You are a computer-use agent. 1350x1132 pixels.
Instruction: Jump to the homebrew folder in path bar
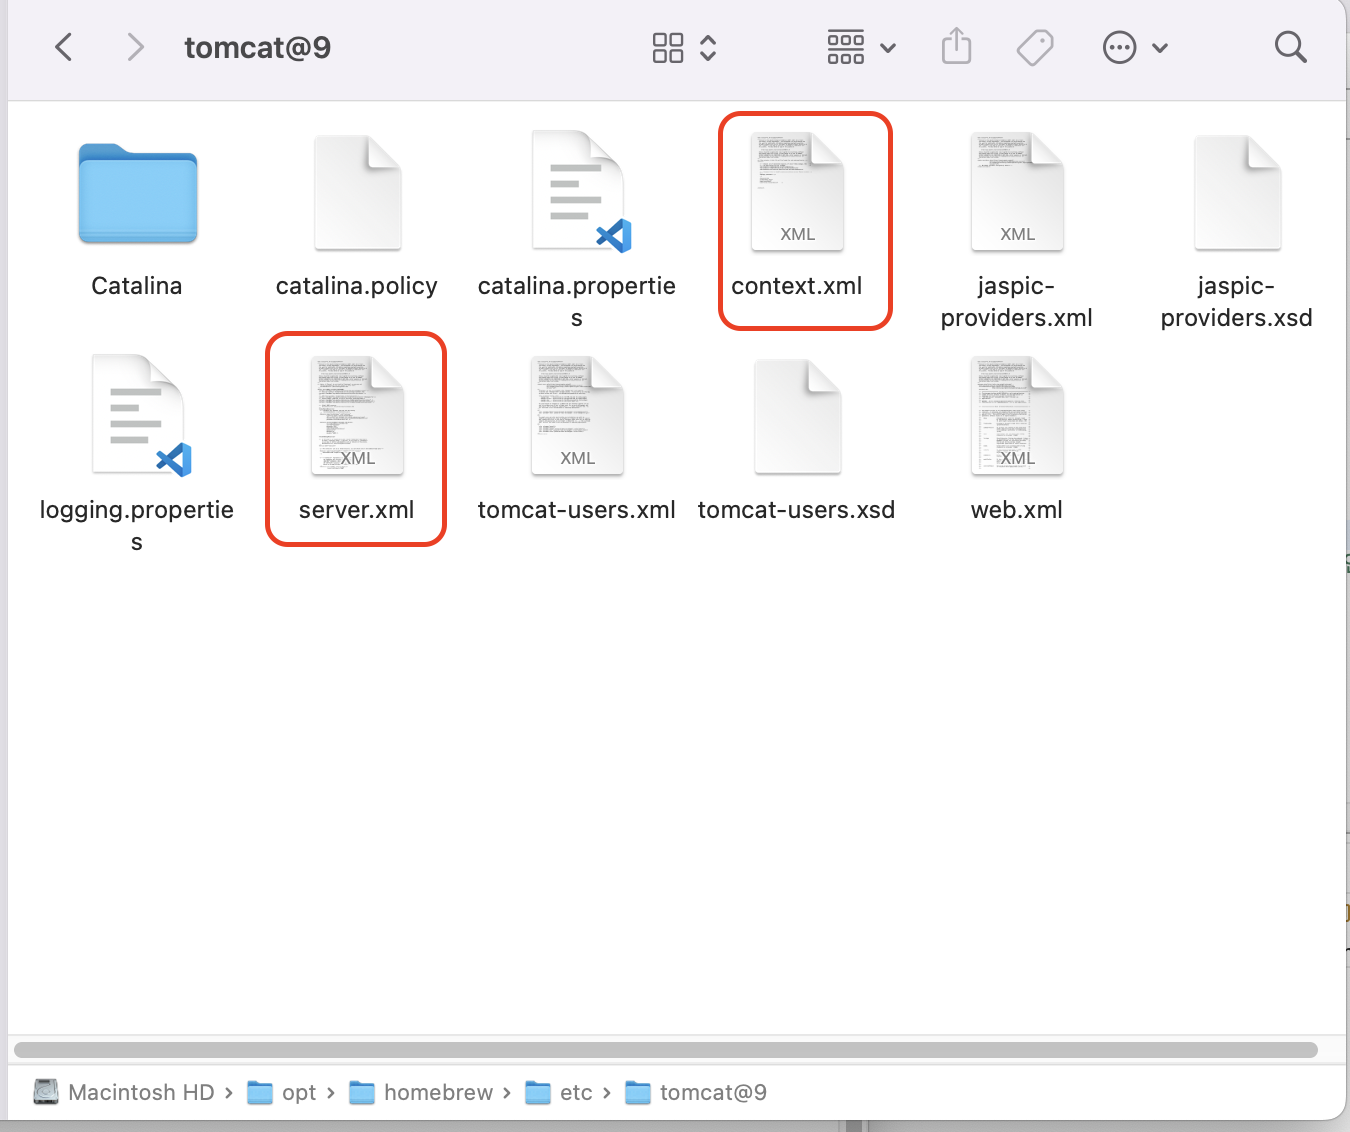421,1092
